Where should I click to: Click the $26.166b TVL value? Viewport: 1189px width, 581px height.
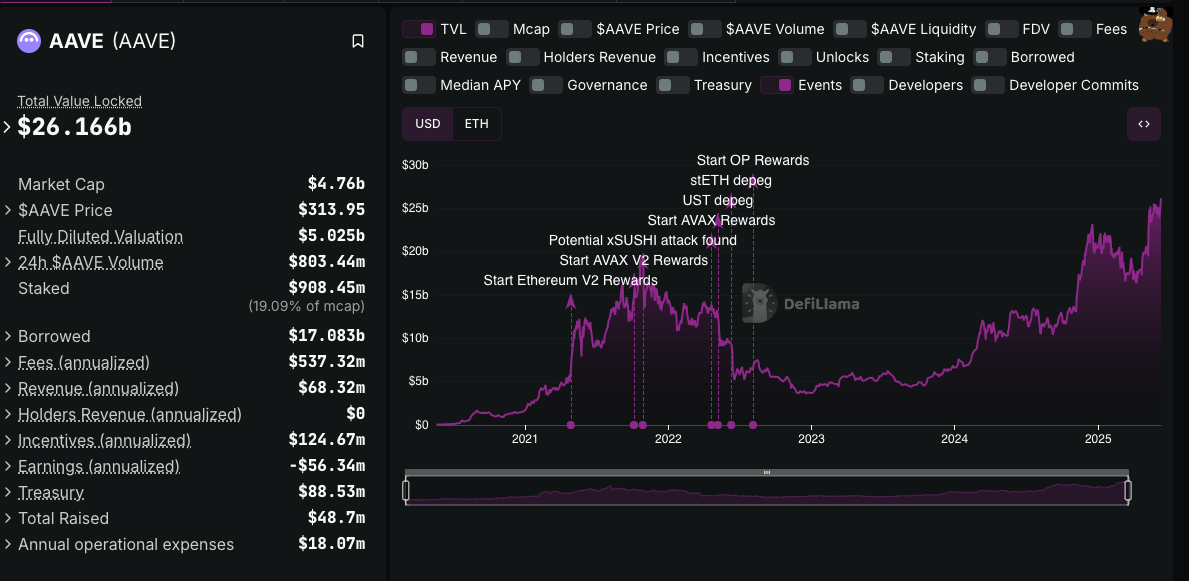pyautogui.click(x=74, y=127)
